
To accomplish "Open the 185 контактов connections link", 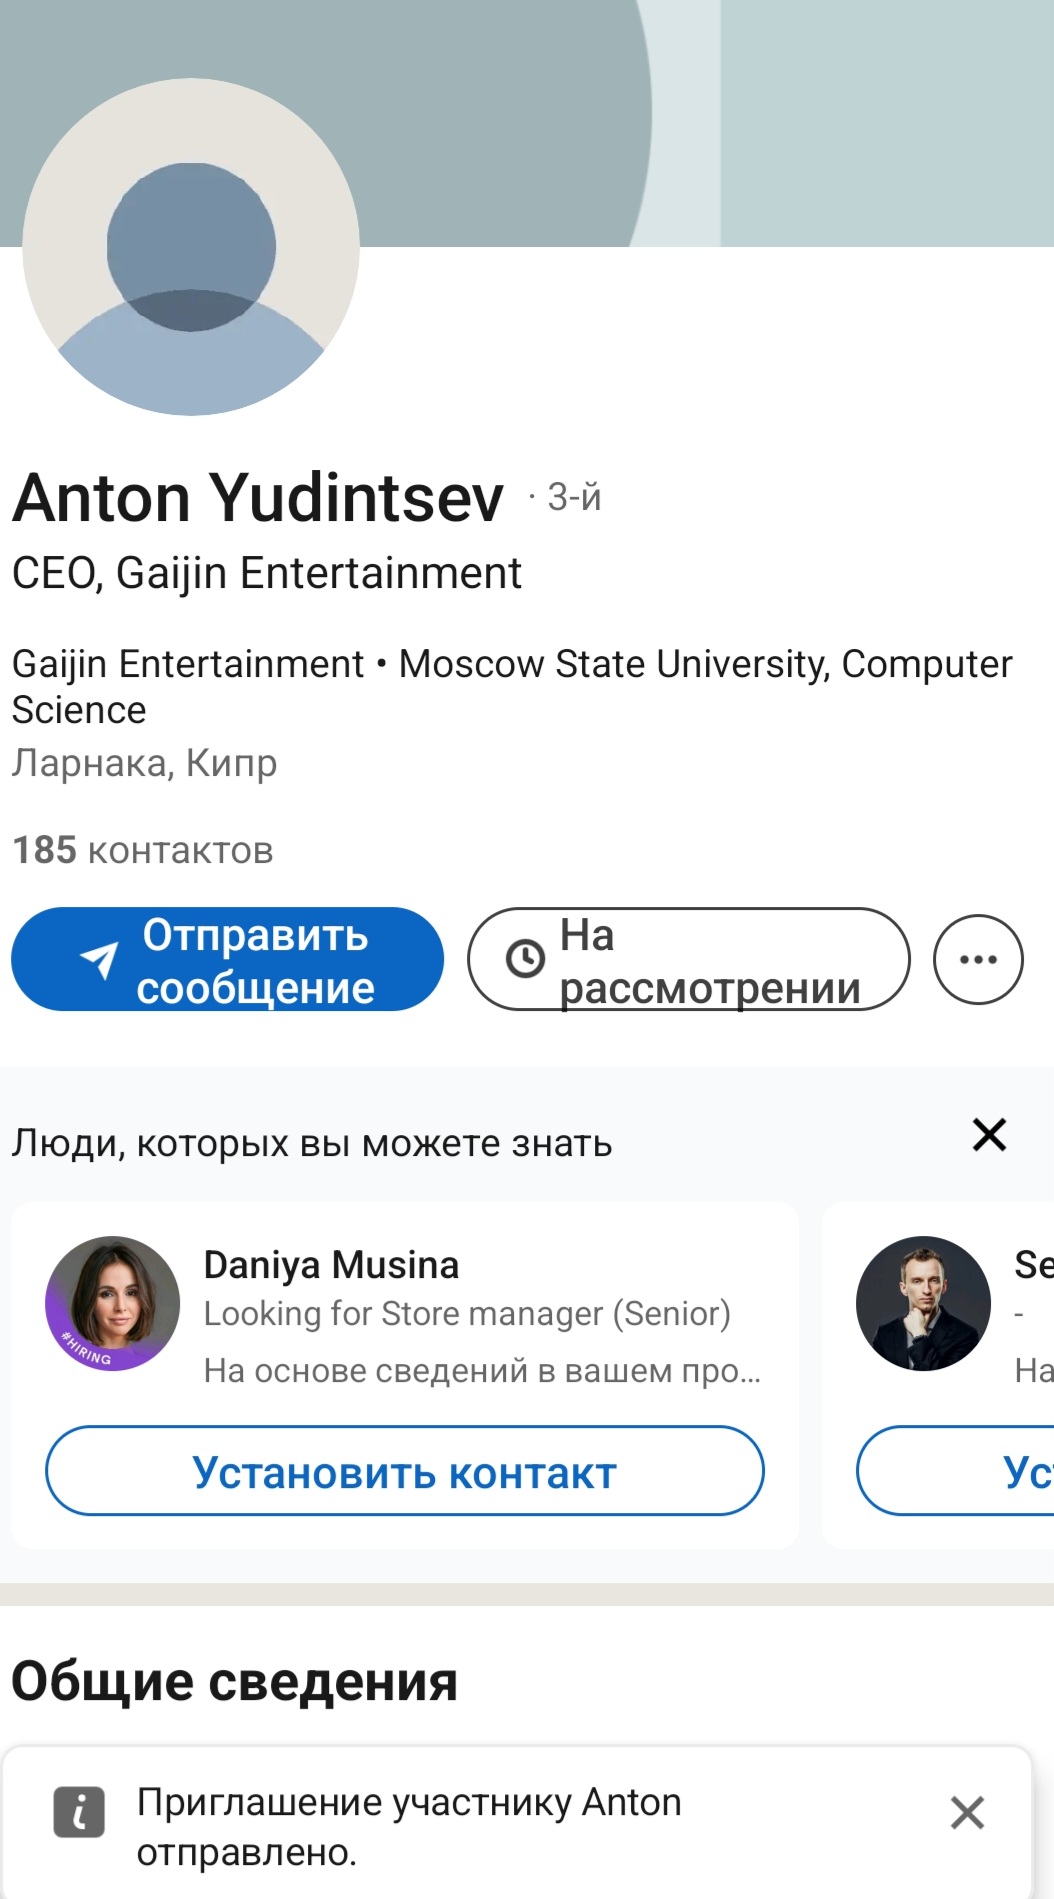I will click(143, 850).
